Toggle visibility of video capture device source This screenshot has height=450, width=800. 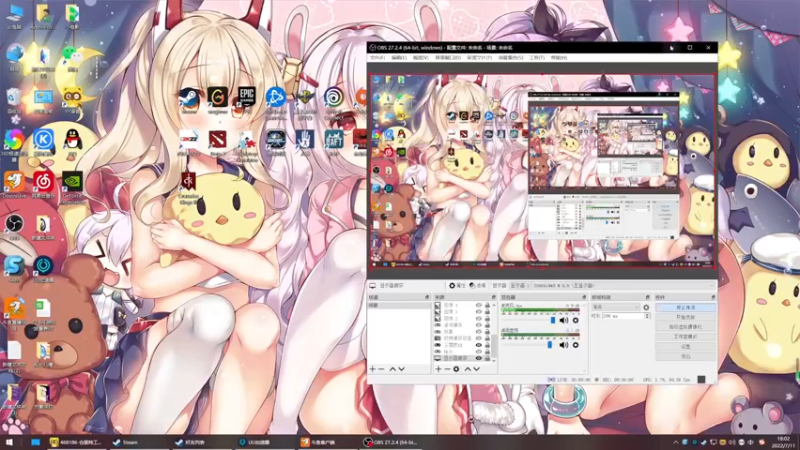[479, 338]
